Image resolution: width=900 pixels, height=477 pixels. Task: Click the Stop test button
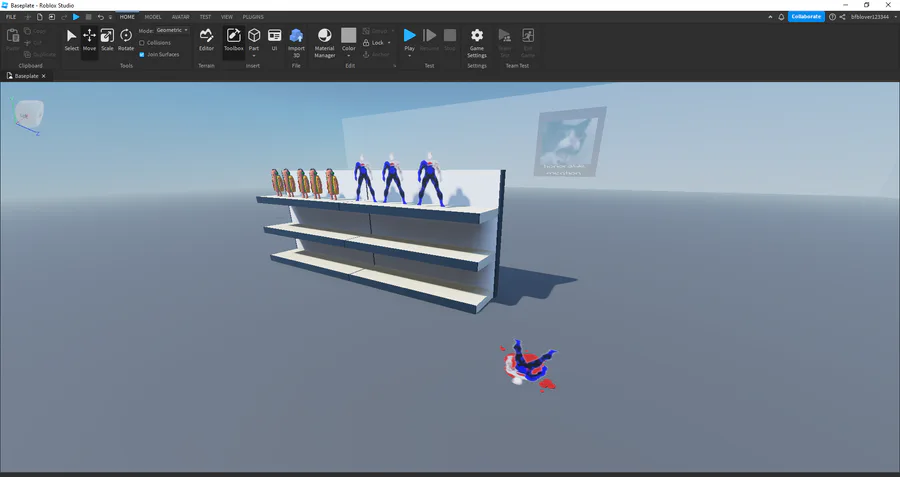tap(450, 36)
